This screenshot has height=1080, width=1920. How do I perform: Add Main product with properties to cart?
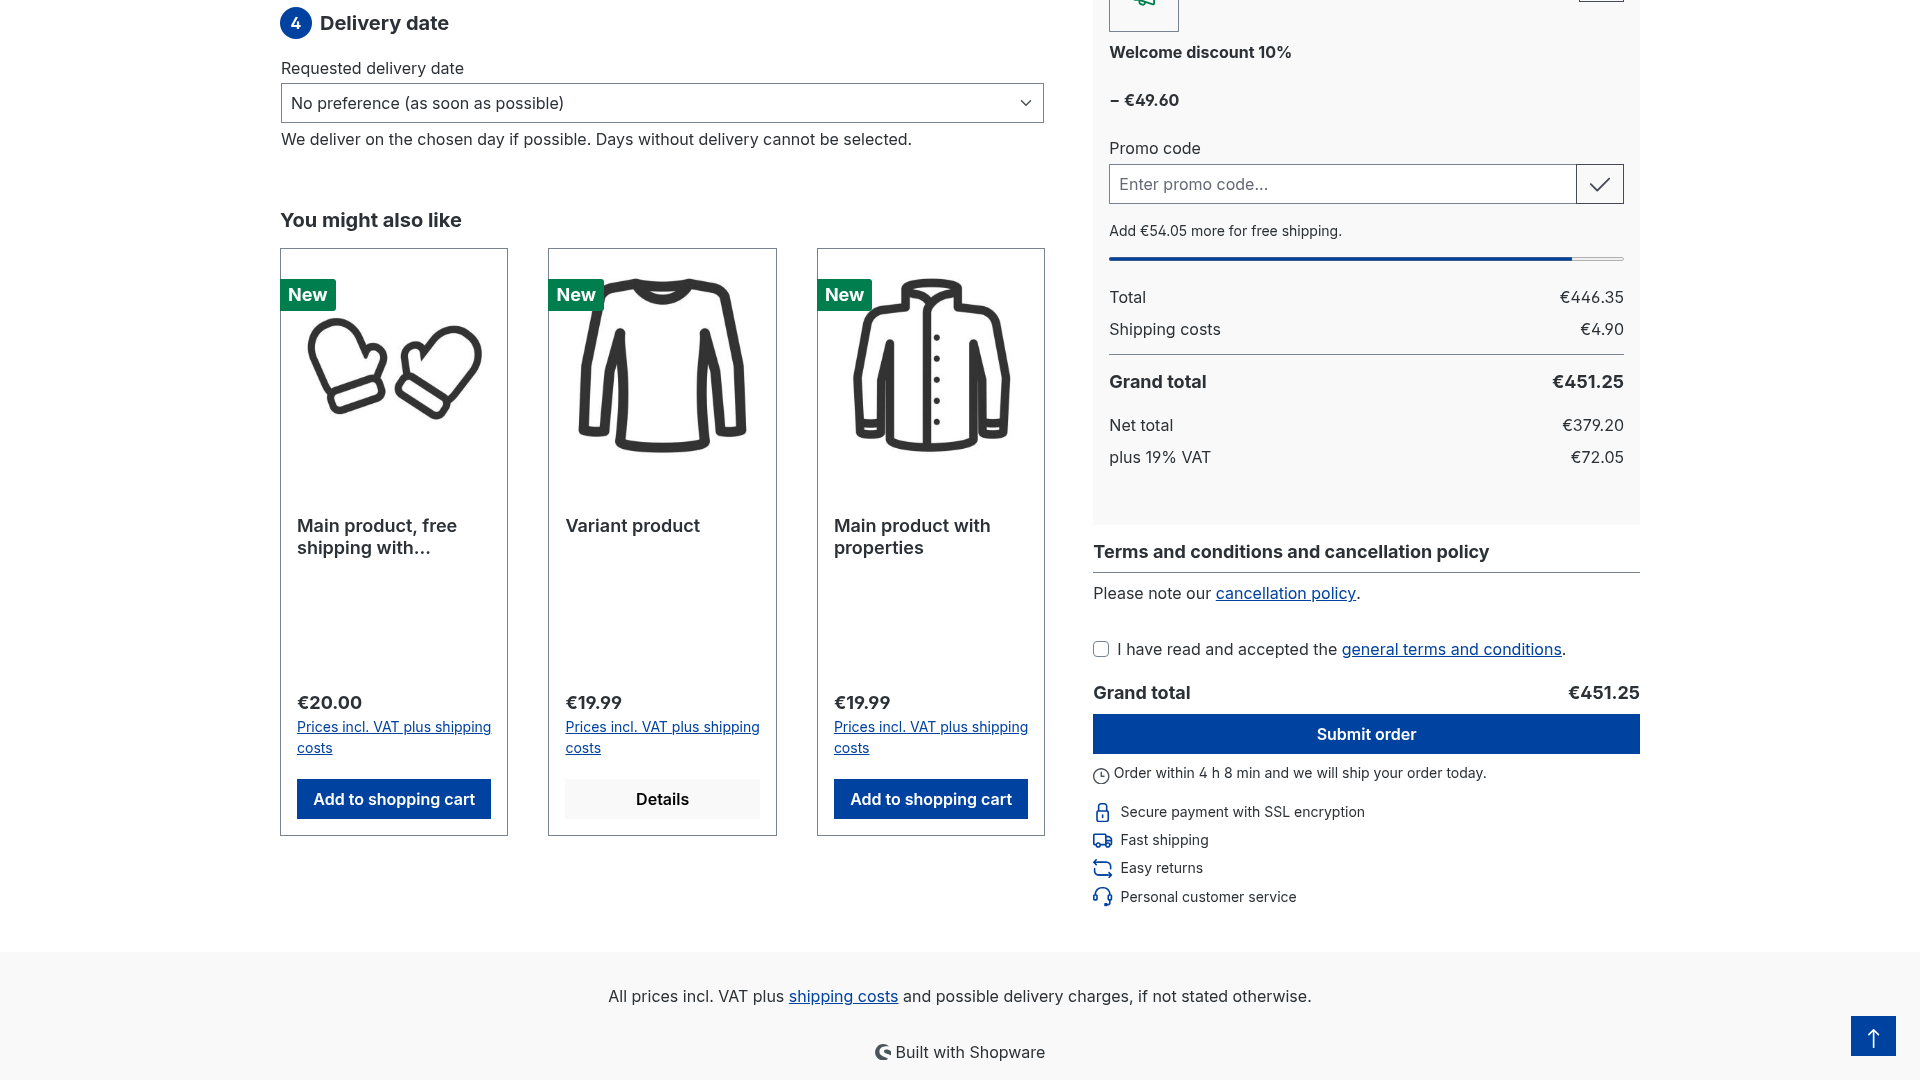pos(931,799)
